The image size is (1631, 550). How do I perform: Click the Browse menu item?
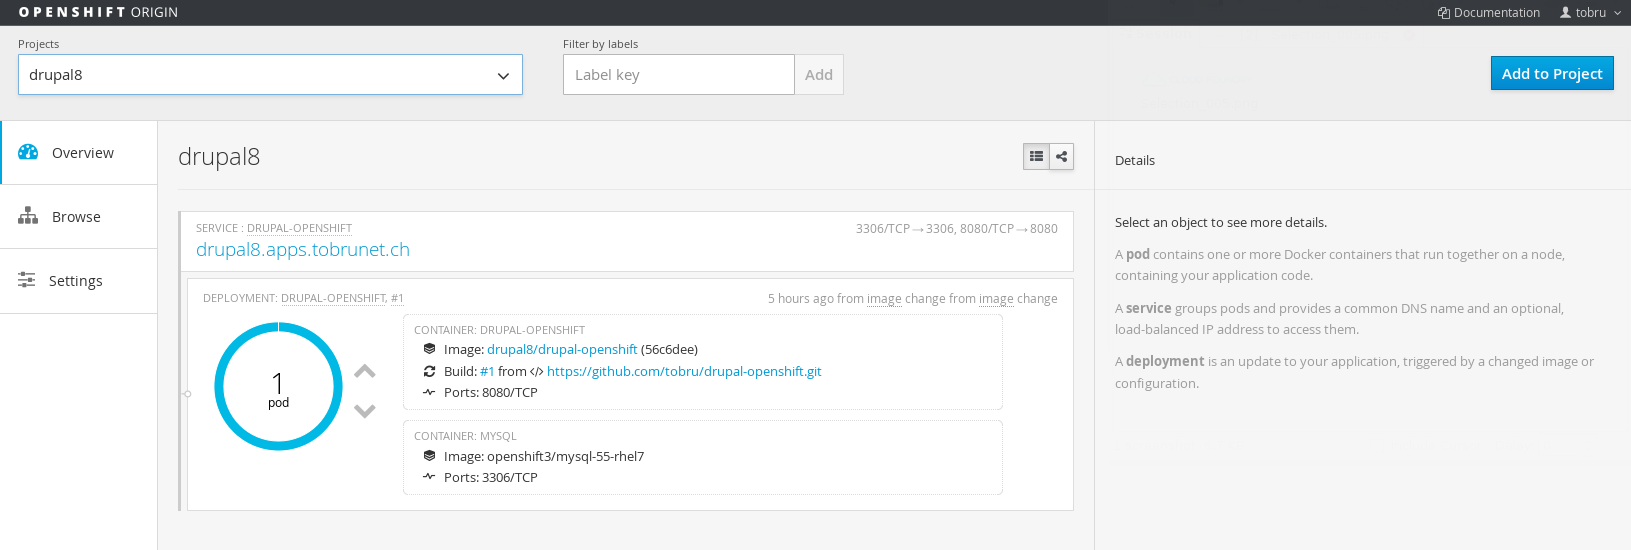point(79,217)
